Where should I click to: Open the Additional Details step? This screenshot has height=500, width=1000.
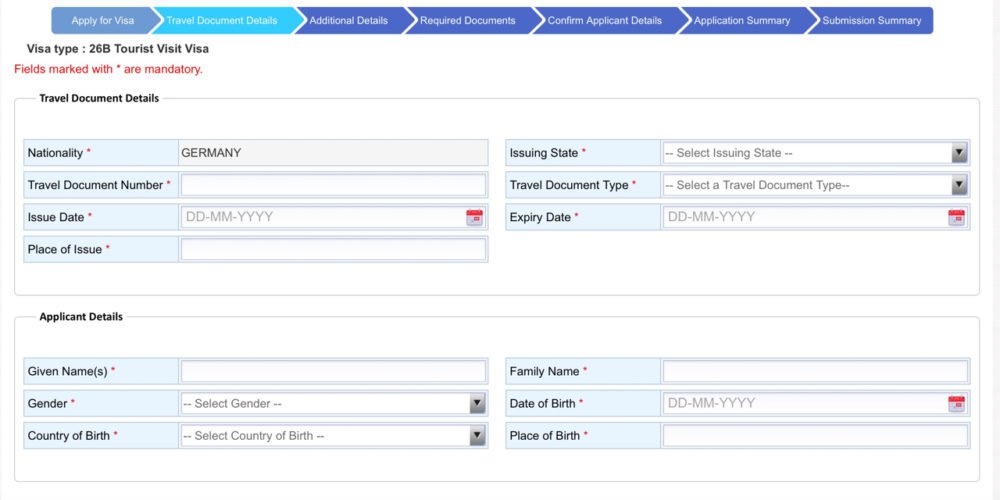pyautogui.click(x=349, y=20)
